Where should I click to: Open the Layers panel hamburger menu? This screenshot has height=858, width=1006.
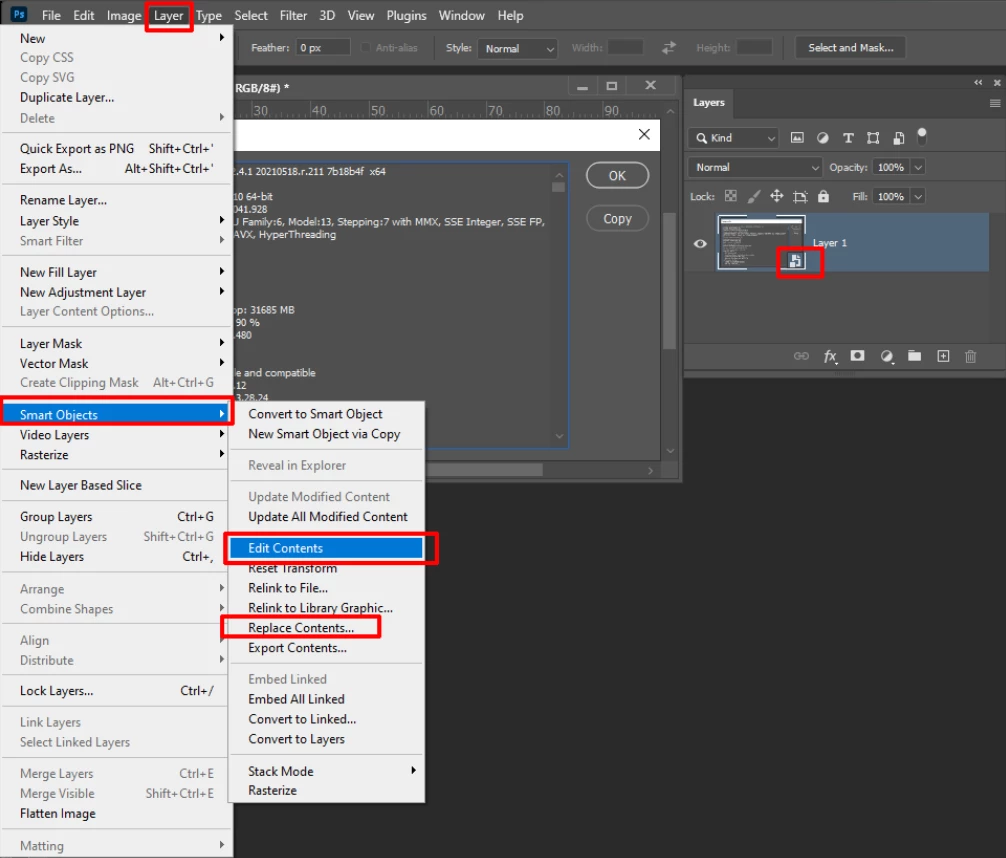(994, 103)
